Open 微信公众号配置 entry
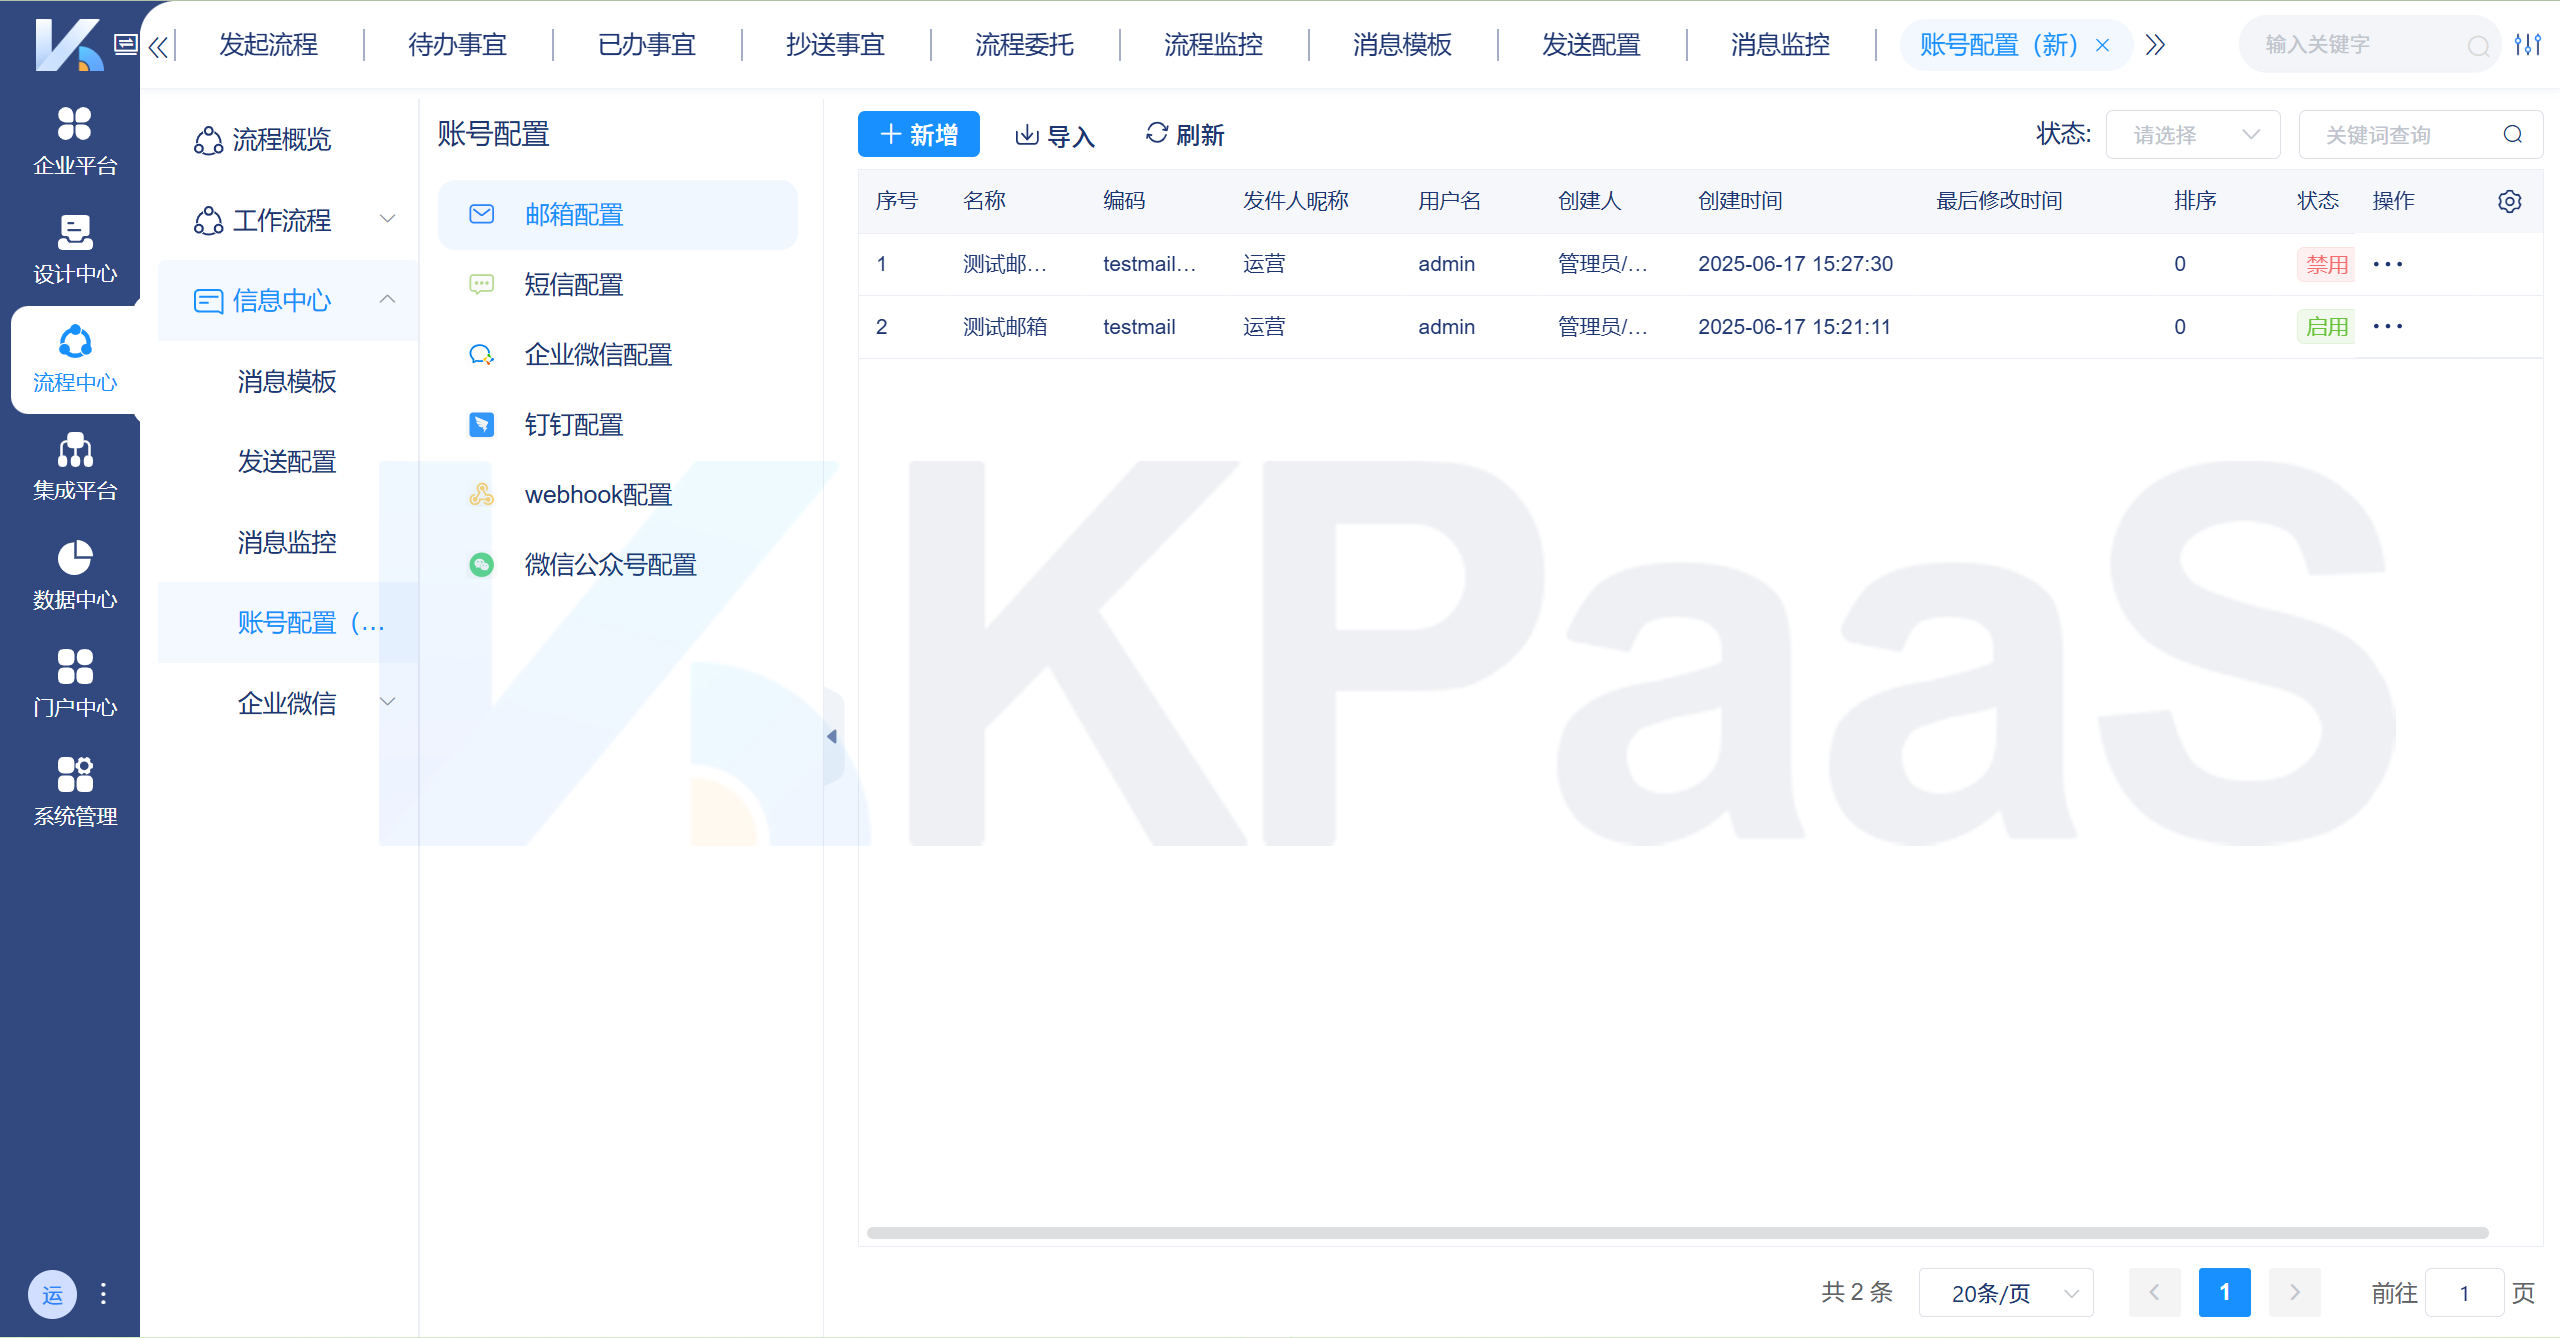 pyautogui.click(x=609, y=565)
